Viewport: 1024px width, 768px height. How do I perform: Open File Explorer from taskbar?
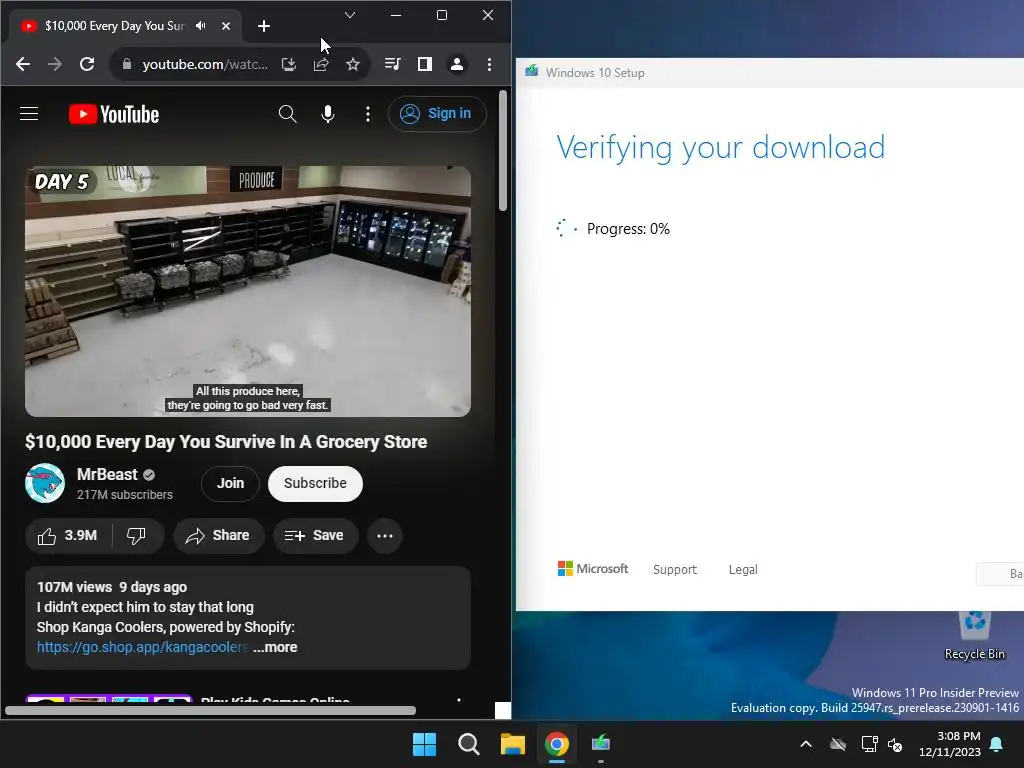pyautogui.click(x=513, y=744)
